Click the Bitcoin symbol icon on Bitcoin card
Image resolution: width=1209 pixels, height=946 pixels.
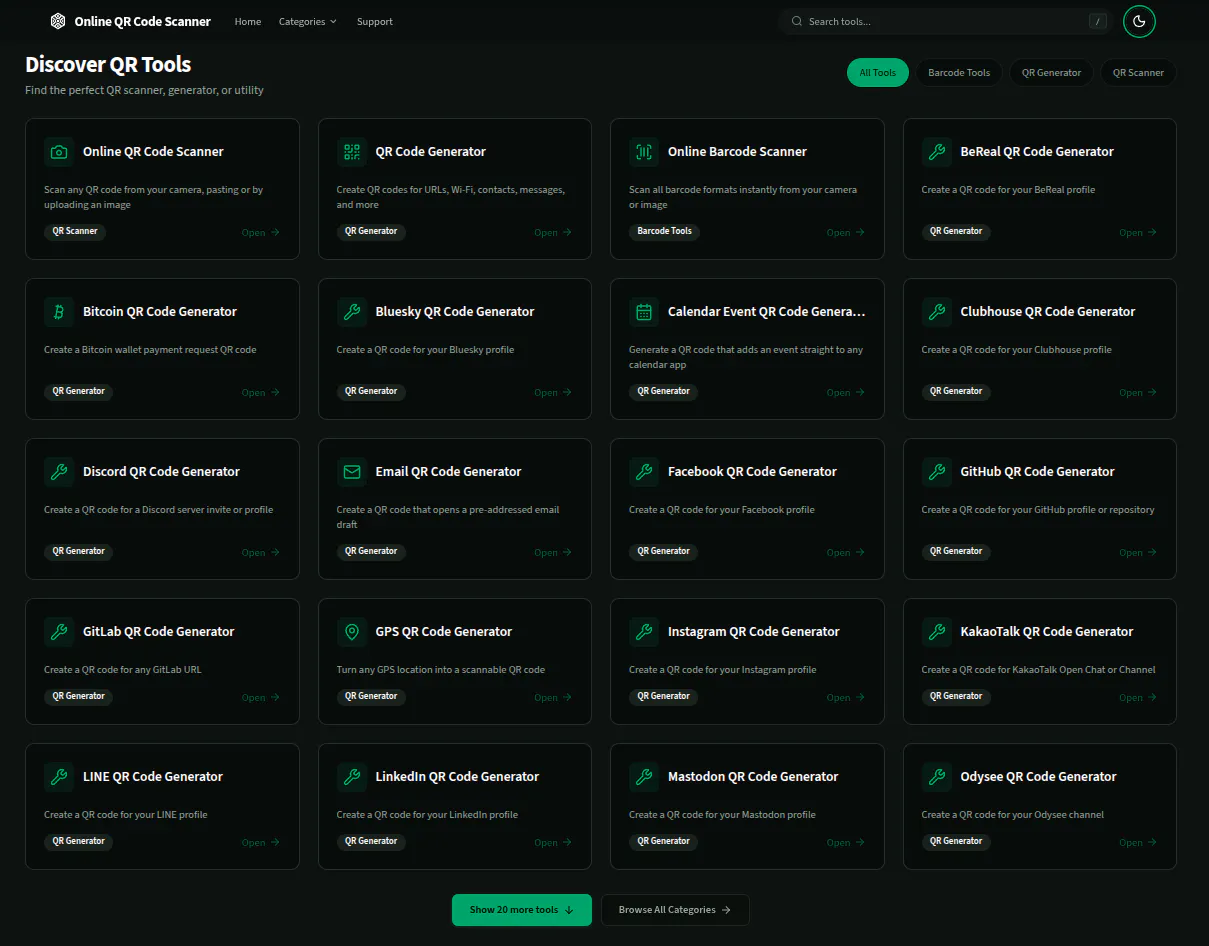point(59,312)
